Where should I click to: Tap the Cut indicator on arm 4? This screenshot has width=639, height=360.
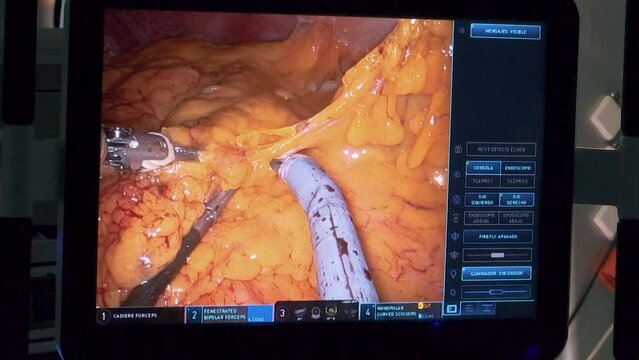[425, 306]
